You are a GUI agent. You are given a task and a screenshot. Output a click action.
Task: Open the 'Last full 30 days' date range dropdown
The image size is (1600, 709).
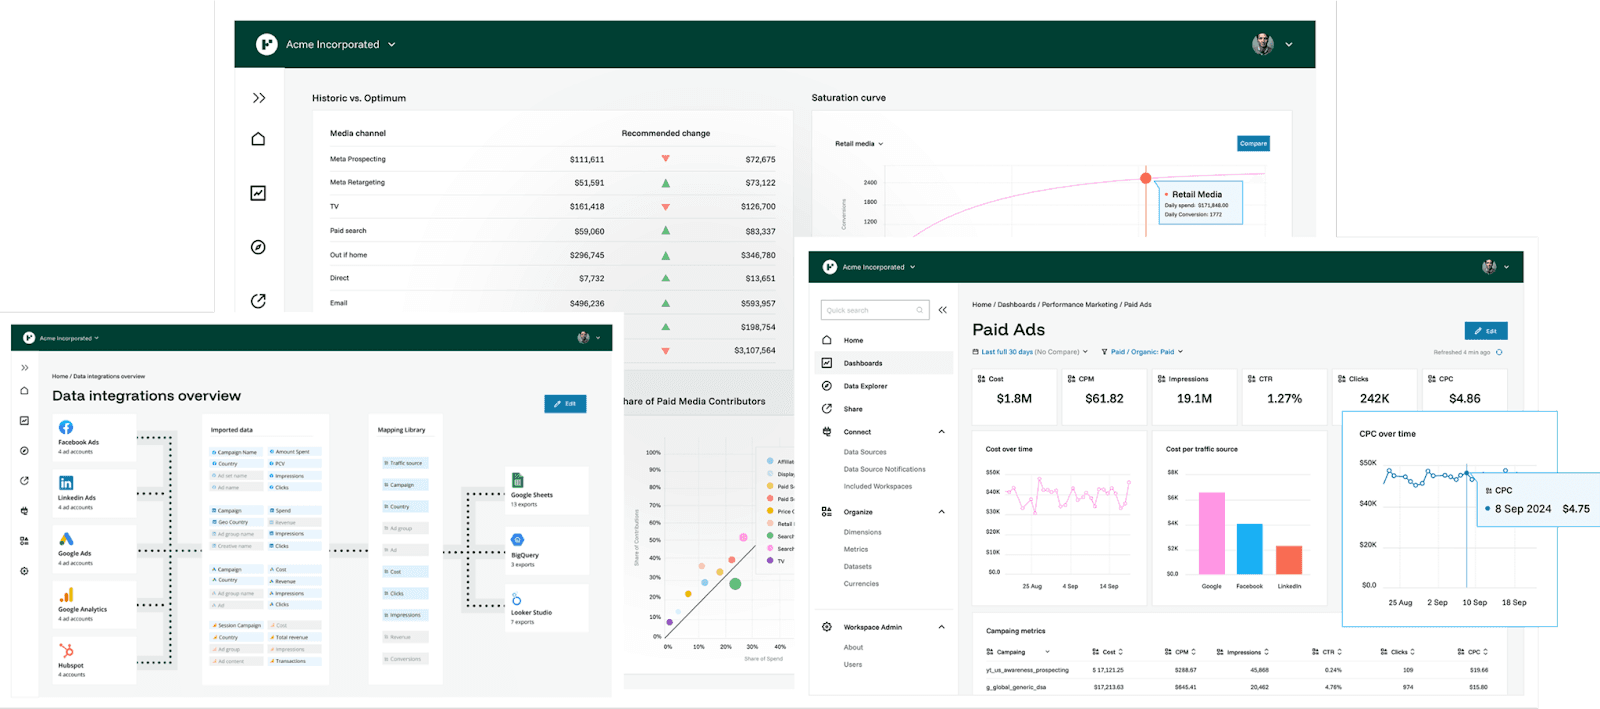pos(1030,352)
